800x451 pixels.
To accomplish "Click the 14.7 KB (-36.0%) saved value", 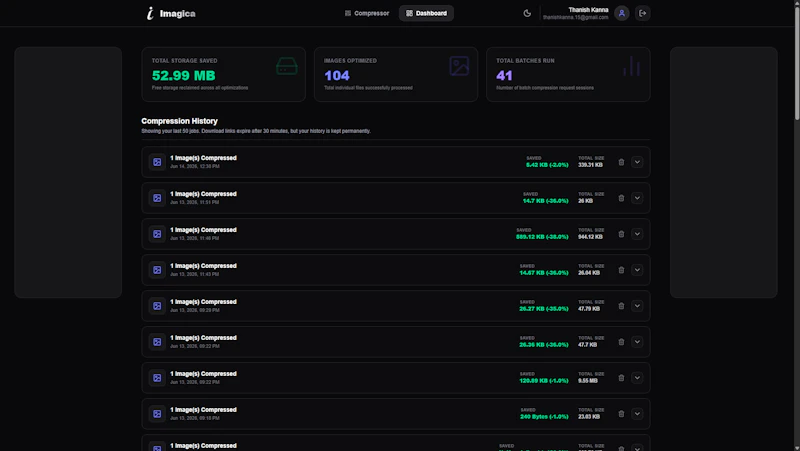I will click(x=545, y=201).
